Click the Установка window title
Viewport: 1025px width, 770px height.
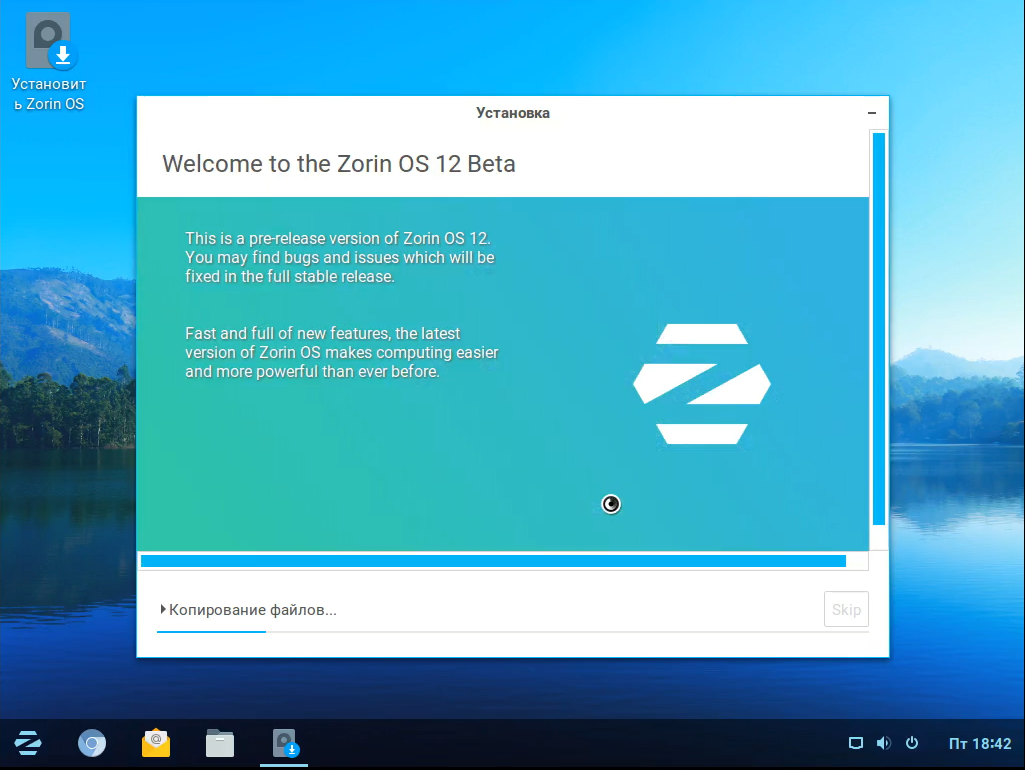coord(512,113)
